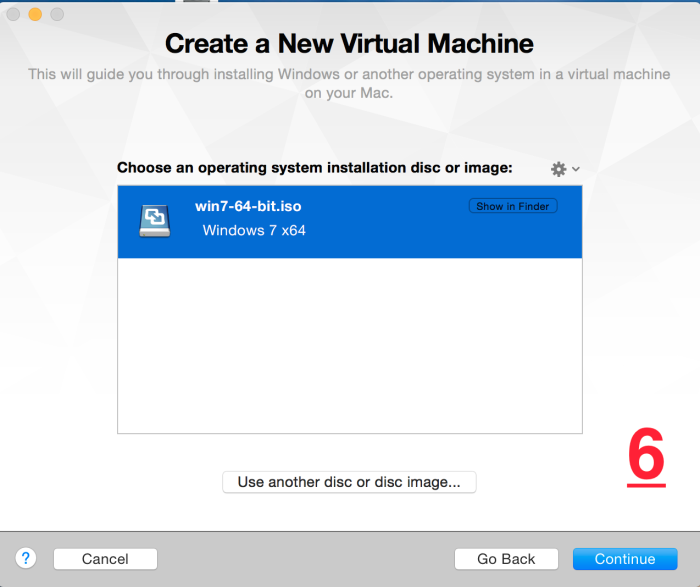Open help with the question mark icon
This screenshot has height=587, width=700.
(x=26, y=558)
